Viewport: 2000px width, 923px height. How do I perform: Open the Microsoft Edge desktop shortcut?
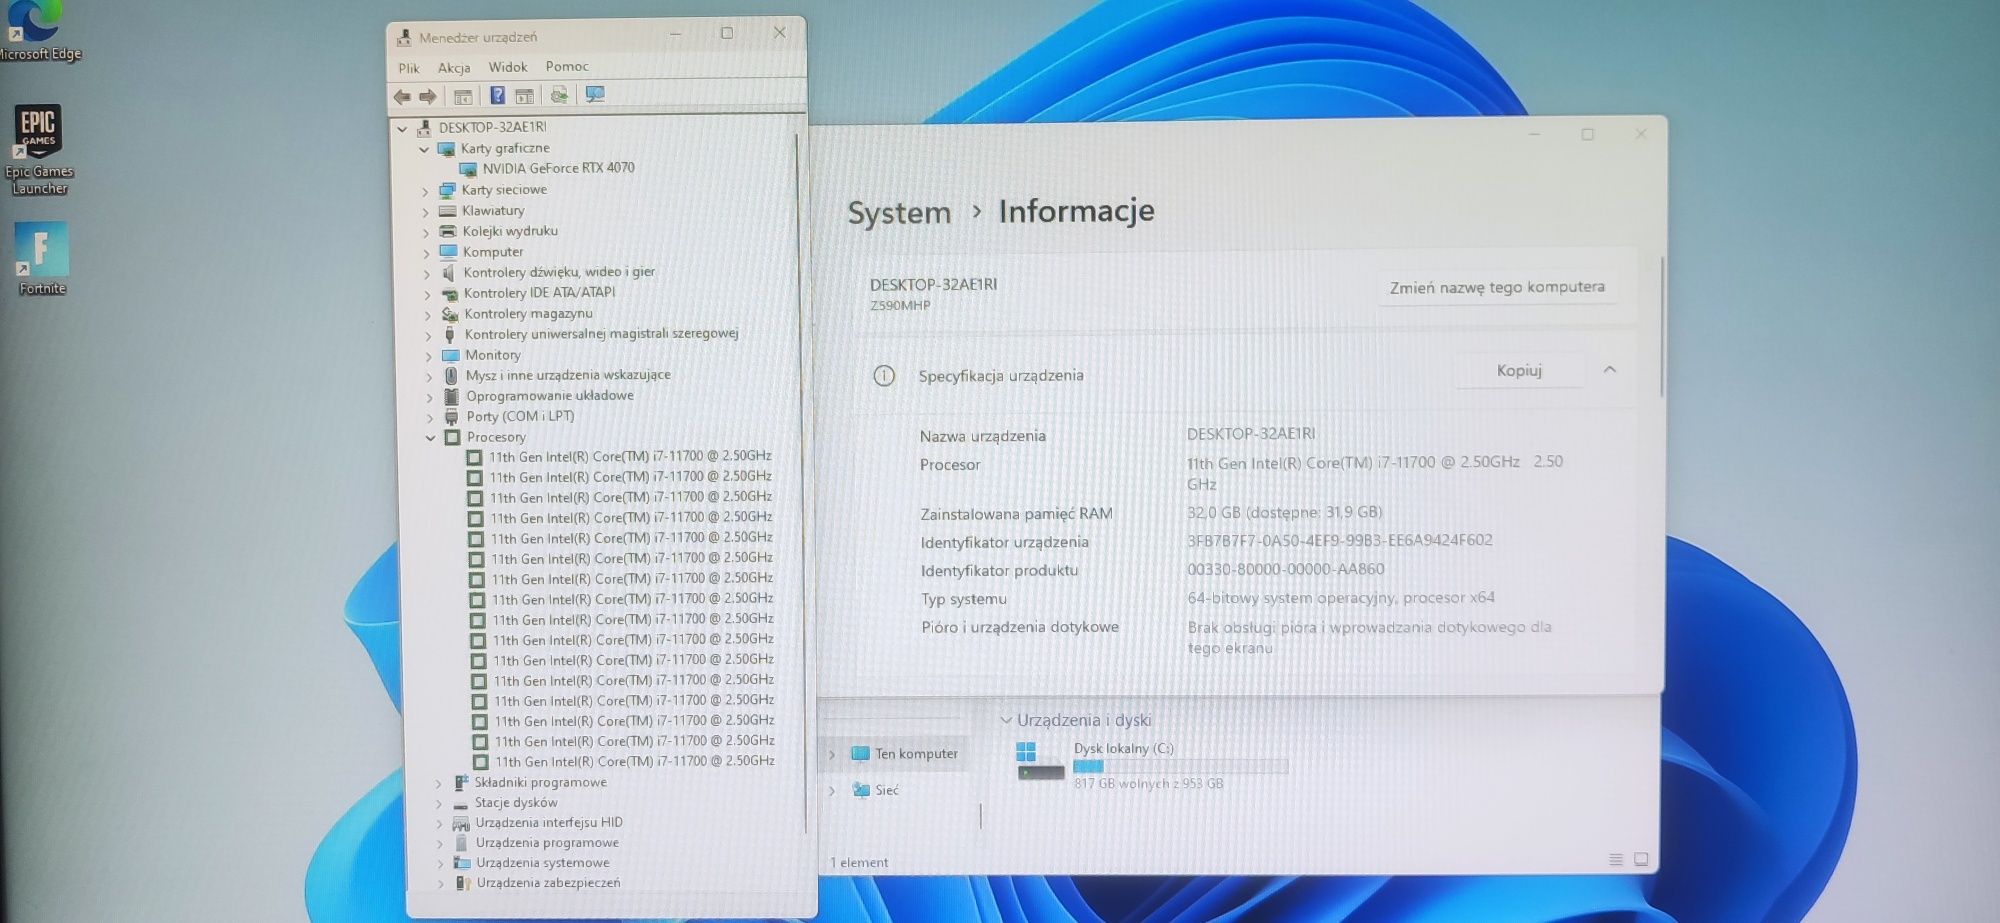coord(35,30)
